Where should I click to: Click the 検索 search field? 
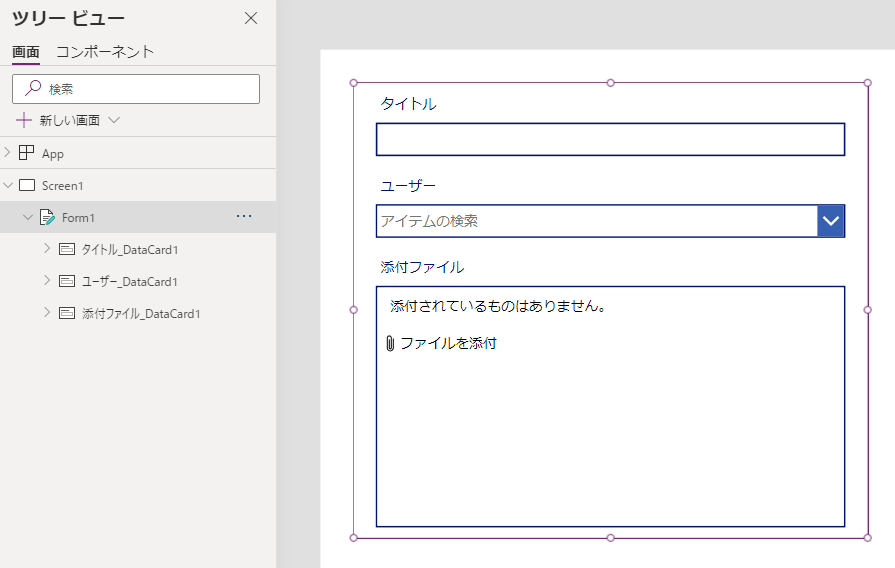136,89
